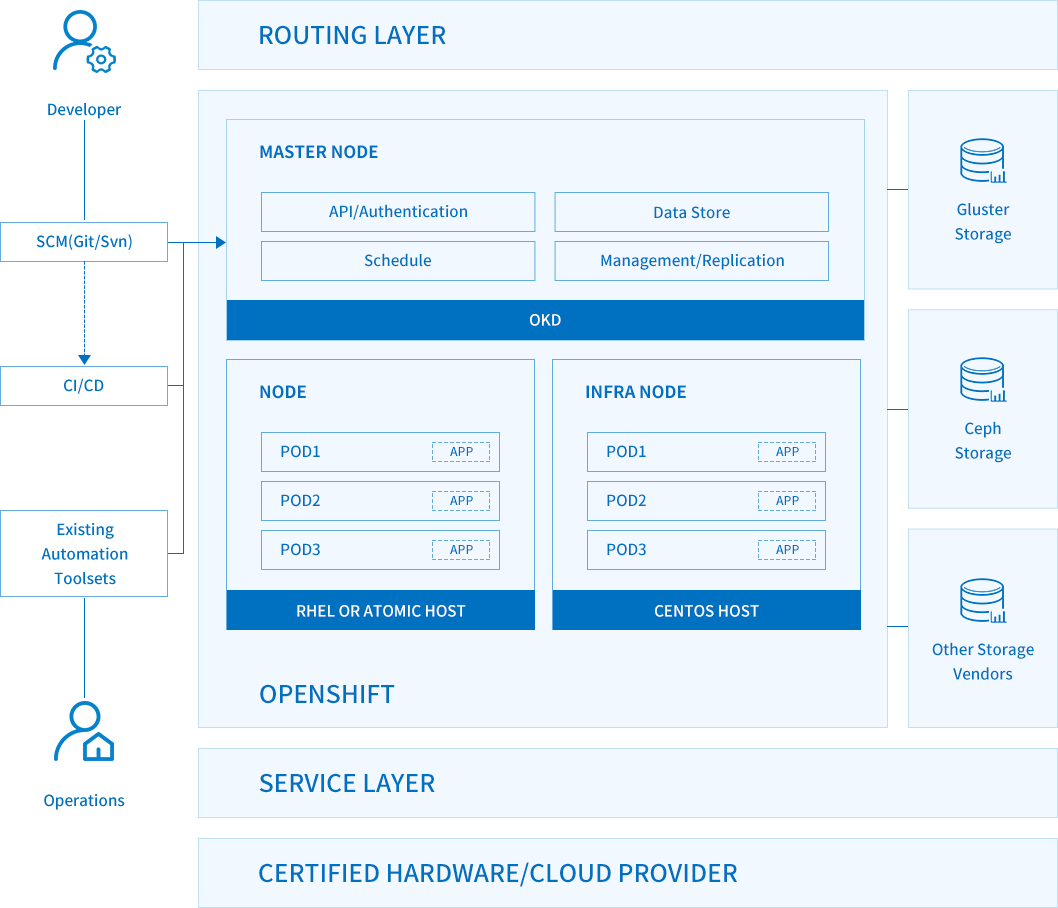The image size is (1058, 908).
Task: Click the POD3 label under INFRA NODE
Action: [x=626, y=550]
